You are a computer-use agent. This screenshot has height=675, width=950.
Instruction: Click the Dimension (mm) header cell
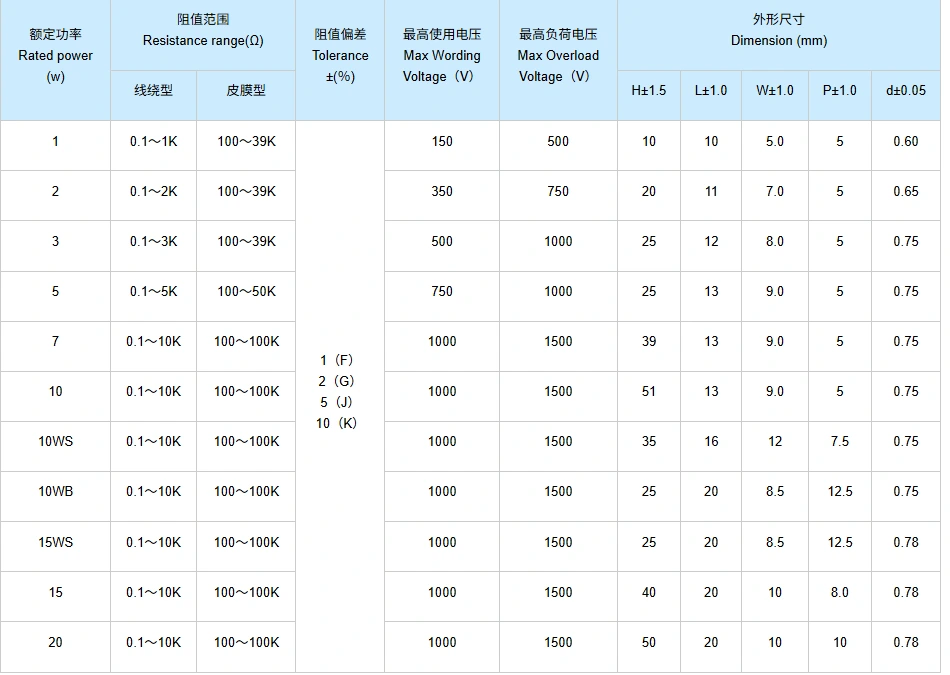coord(777,28)
